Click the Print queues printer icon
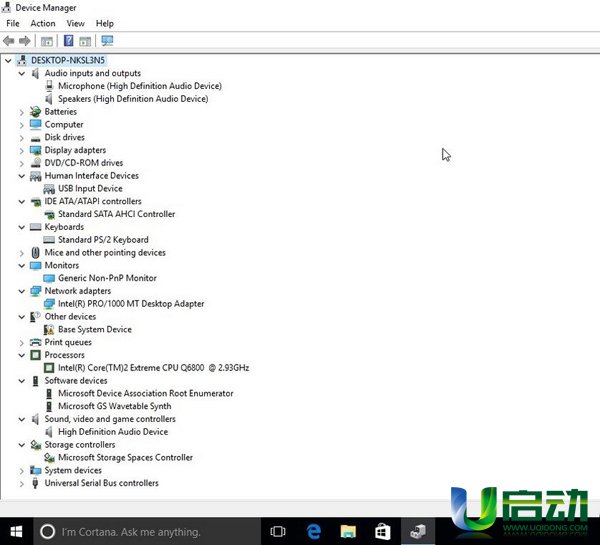This screenshot has height=545, width=600. coord(35,342)
